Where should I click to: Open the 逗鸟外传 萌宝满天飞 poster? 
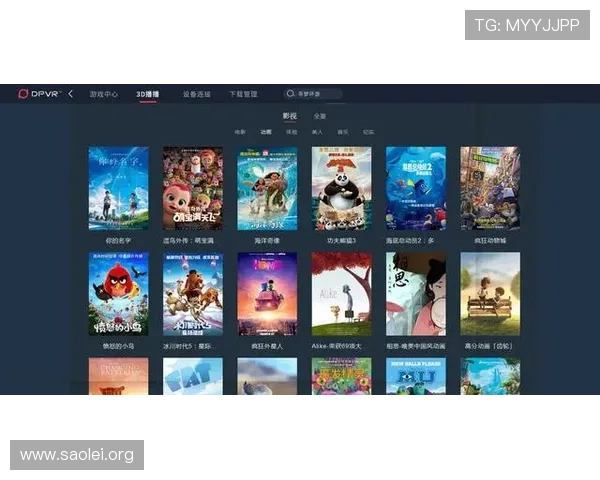coord(193,188)
